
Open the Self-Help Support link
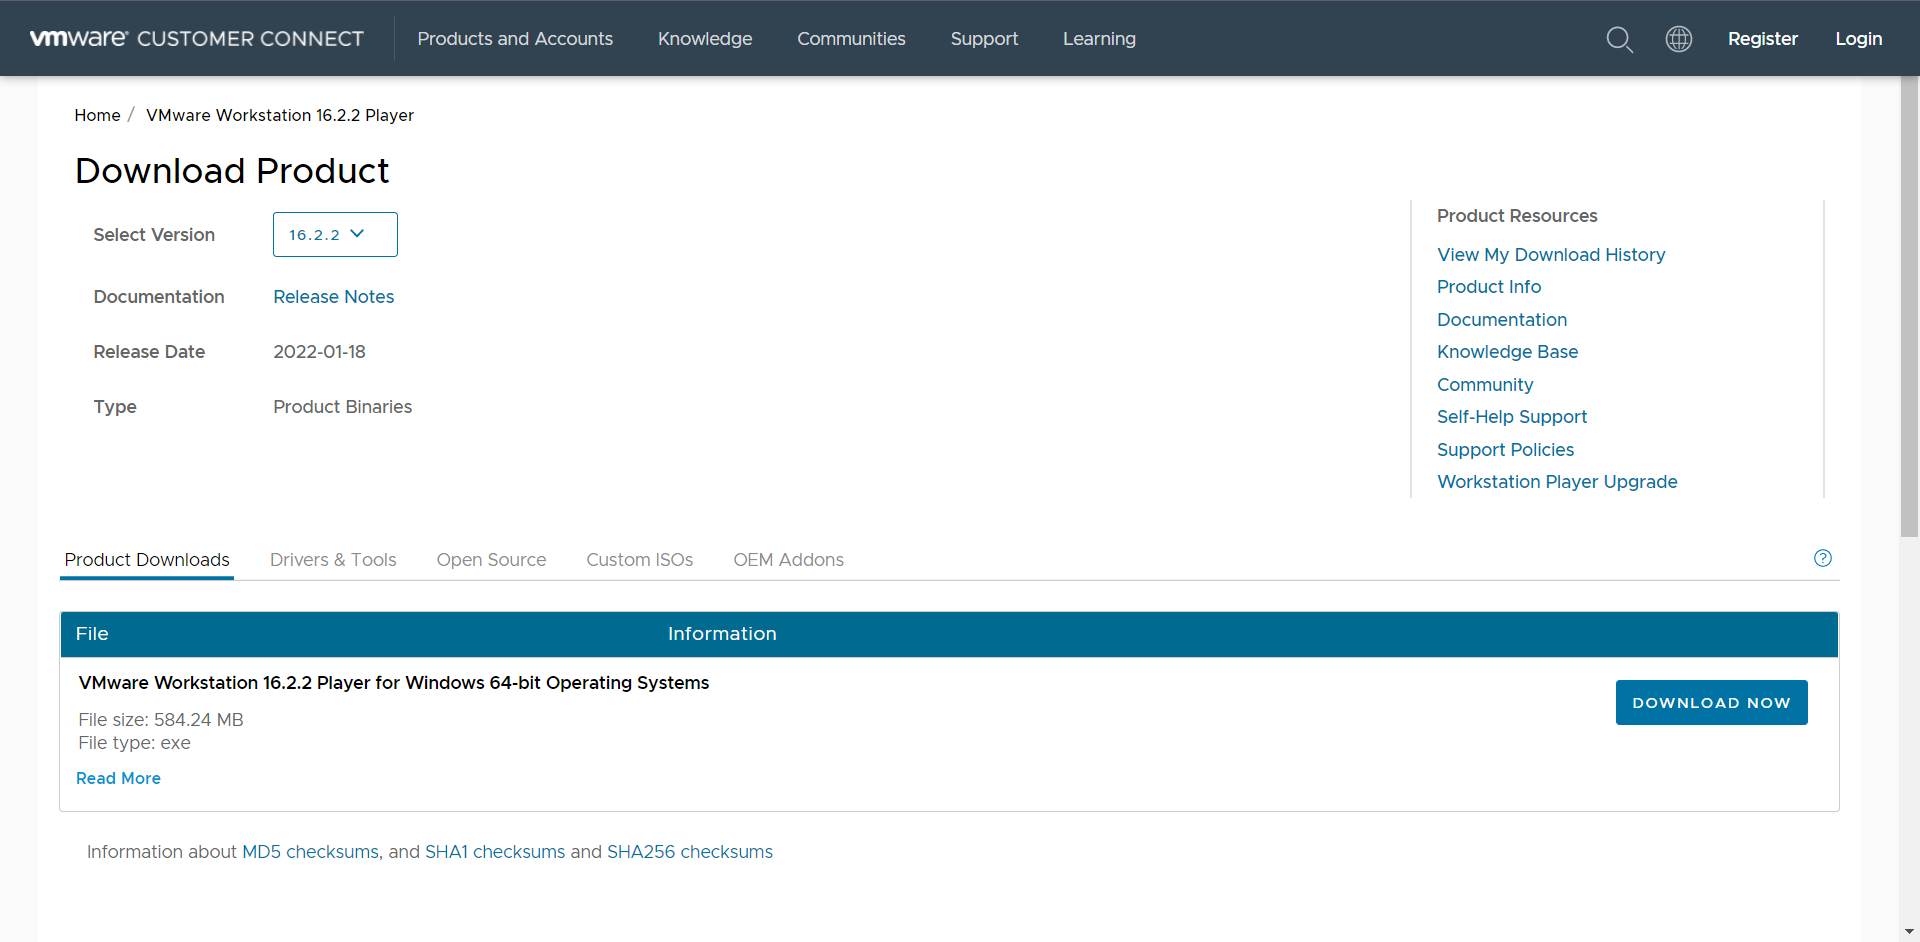1512,417
